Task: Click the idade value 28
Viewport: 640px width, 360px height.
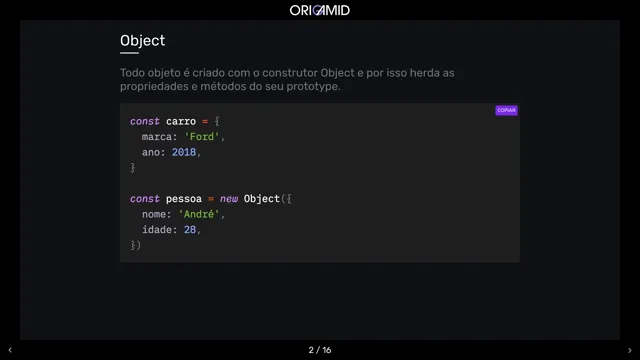Action: [190, 230]
